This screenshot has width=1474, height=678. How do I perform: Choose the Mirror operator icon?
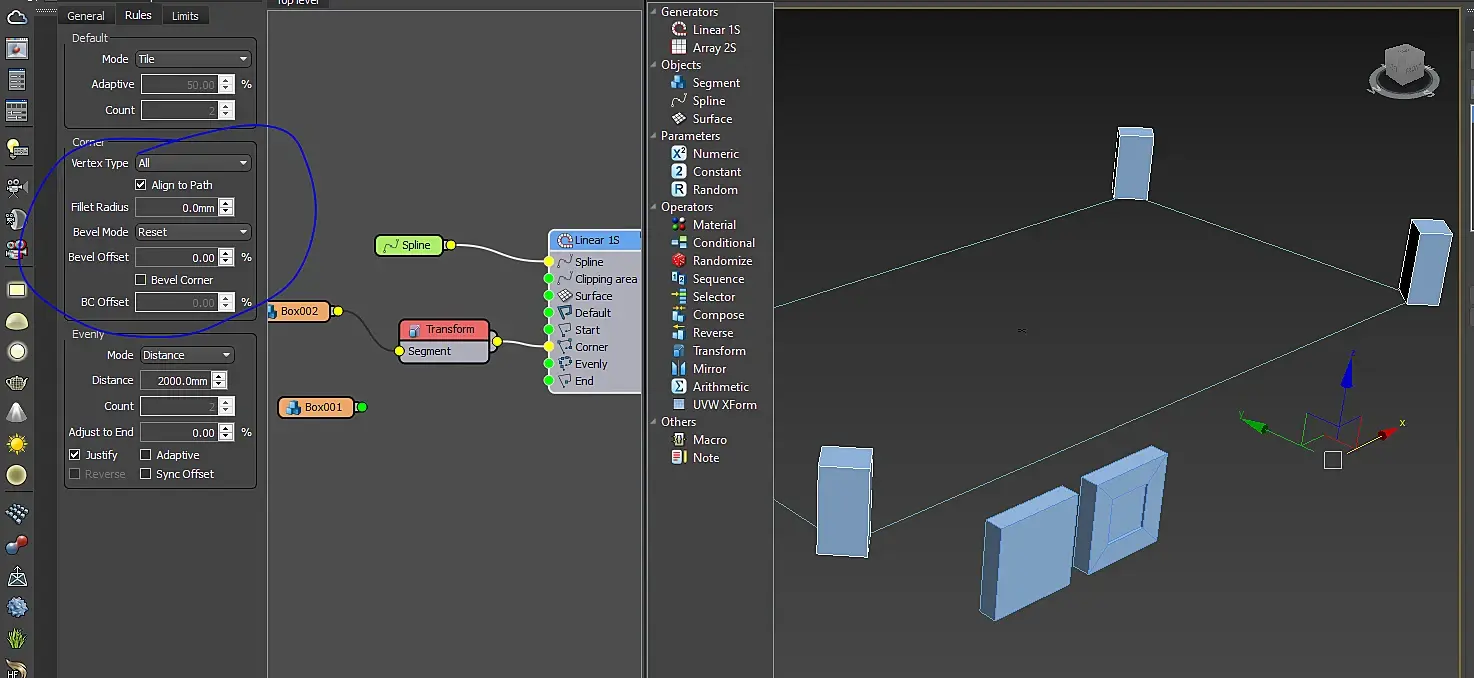679,369
